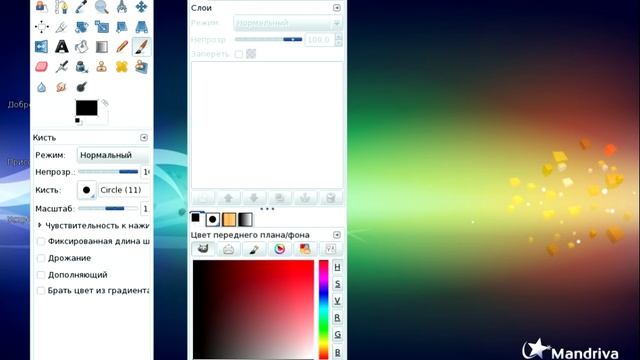Select the Pencil tool
This screenshot has height=360, width=640.
tap(121, 47)
